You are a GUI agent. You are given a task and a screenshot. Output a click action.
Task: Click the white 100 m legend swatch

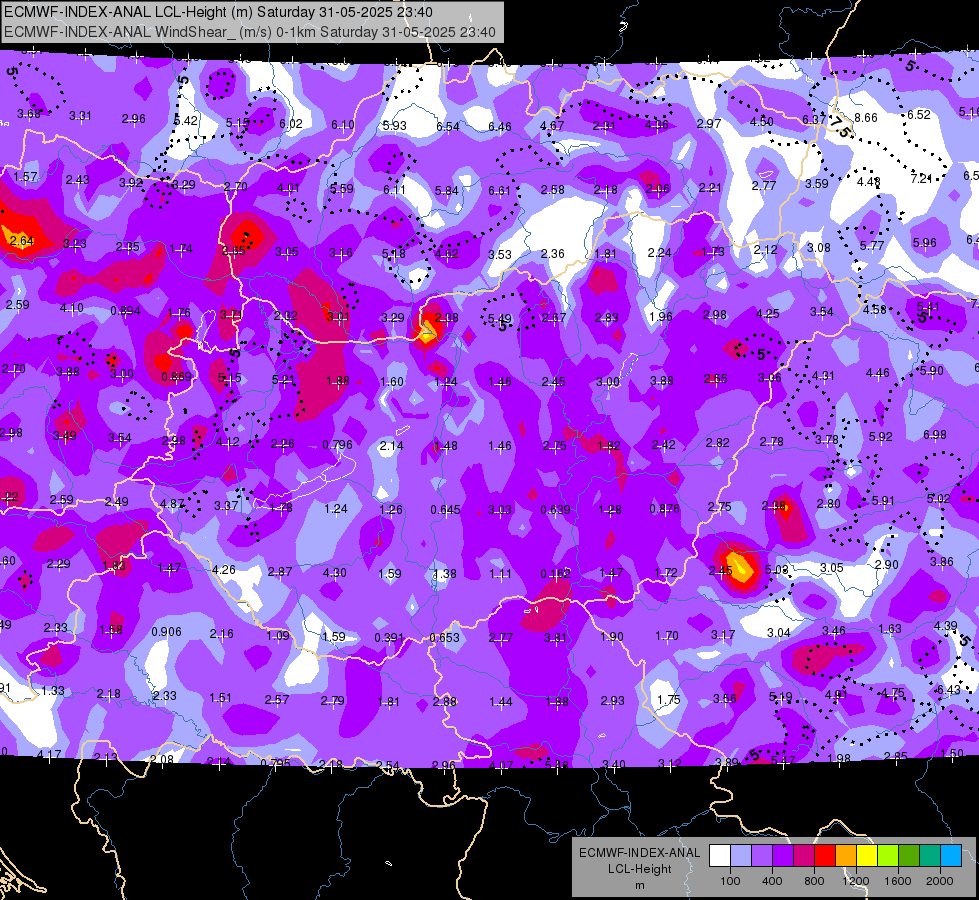720,856
